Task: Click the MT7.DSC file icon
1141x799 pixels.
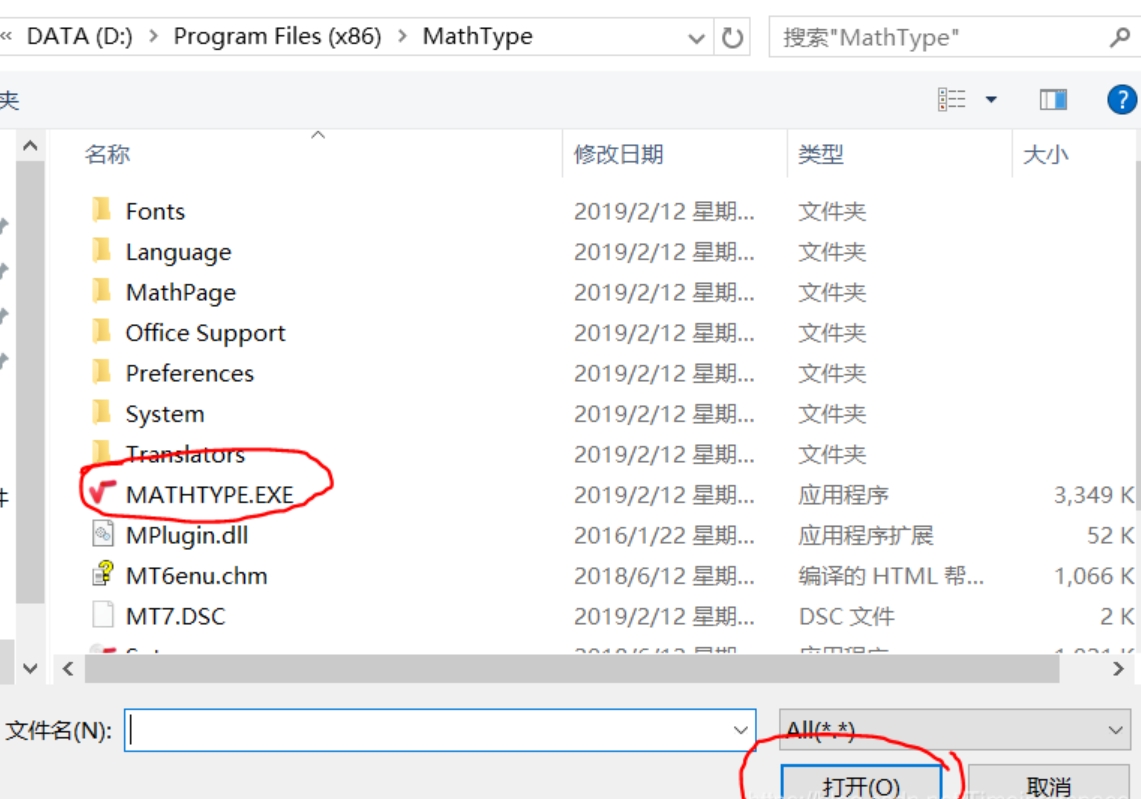Action: [103, 614]
